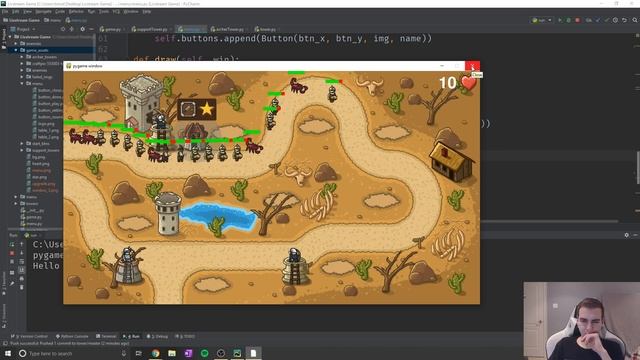The height and width of the screenshot is (360, 640).
Task: Select the archer tower near the dead tree
Action: coord(127,265)
